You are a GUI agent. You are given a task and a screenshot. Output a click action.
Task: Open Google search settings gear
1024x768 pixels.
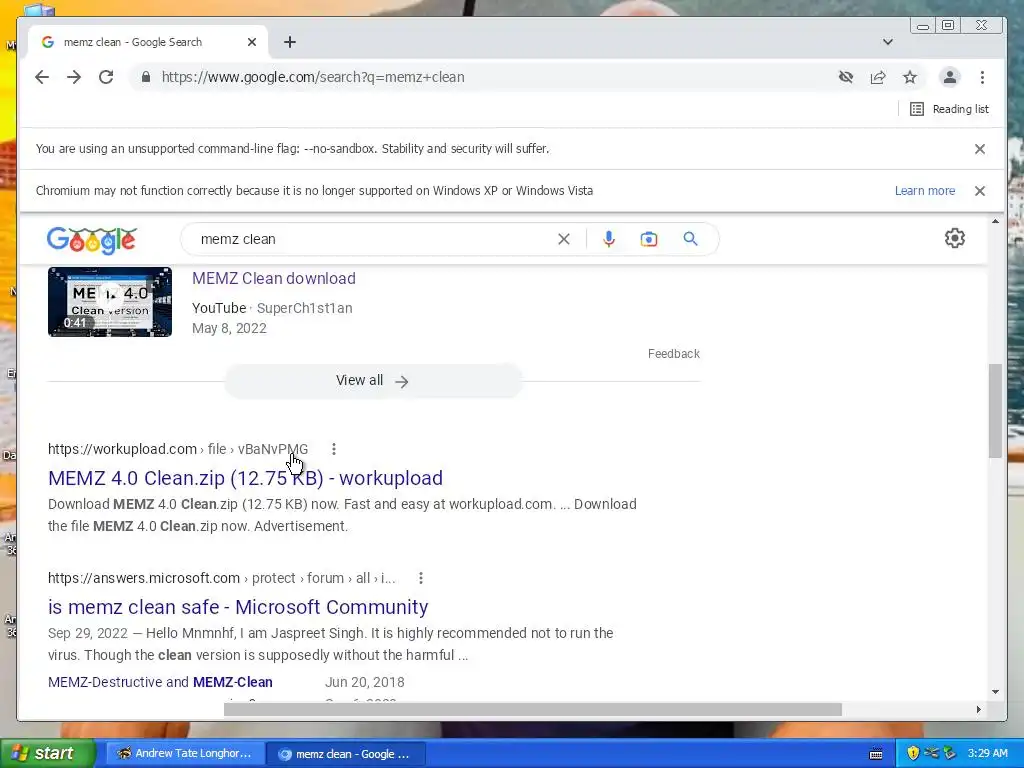click(x=955, y=238)
